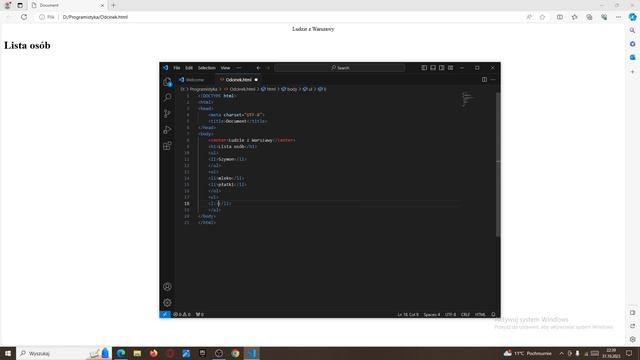Open the Copilot icon in Edge sidebar
The image size is (640, 360).
632,17
